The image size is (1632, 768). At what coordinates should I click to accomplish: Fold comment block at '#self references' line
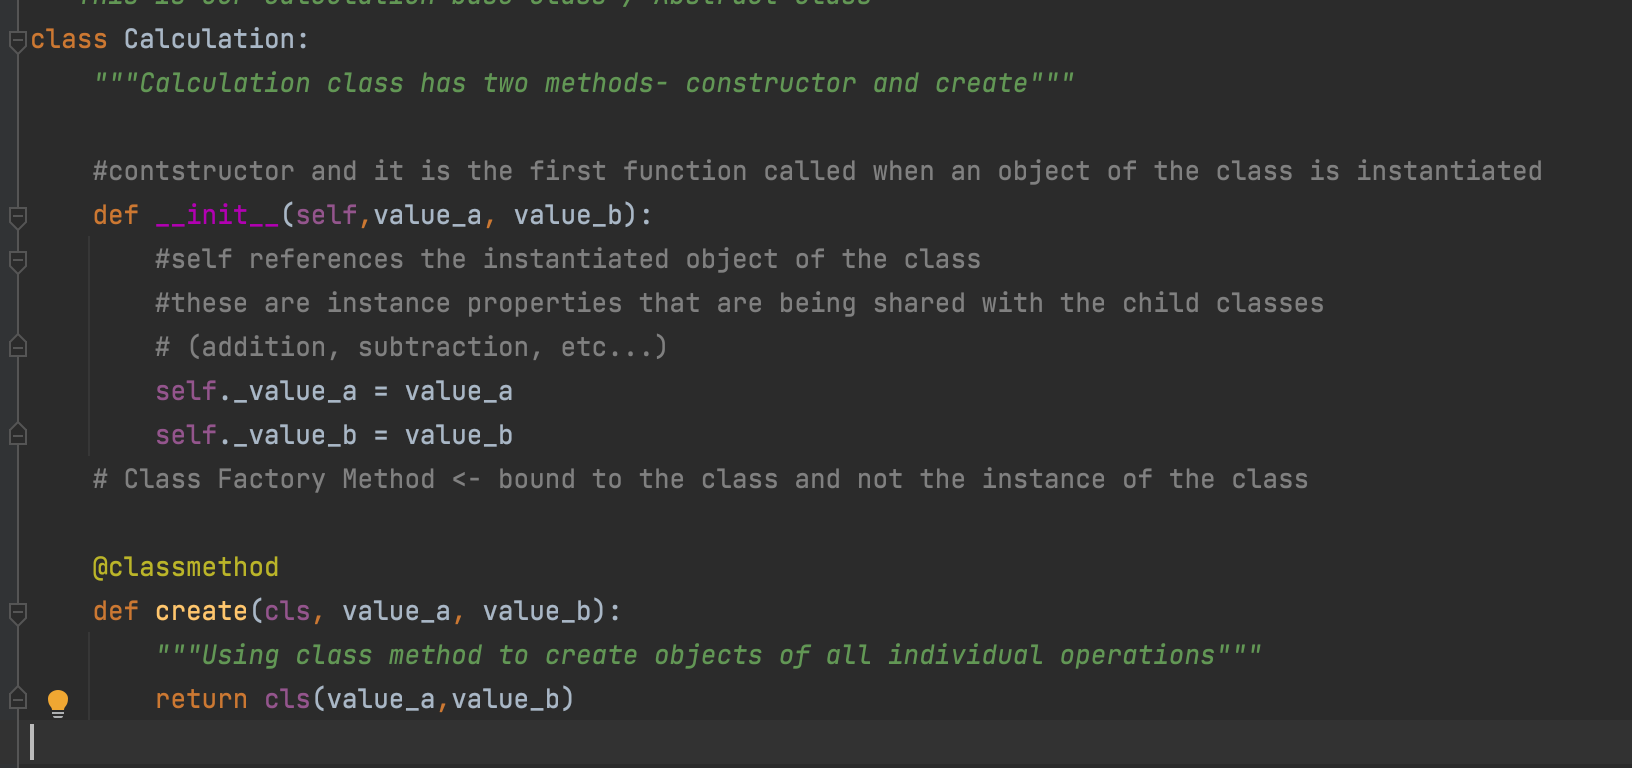[17, 260]
